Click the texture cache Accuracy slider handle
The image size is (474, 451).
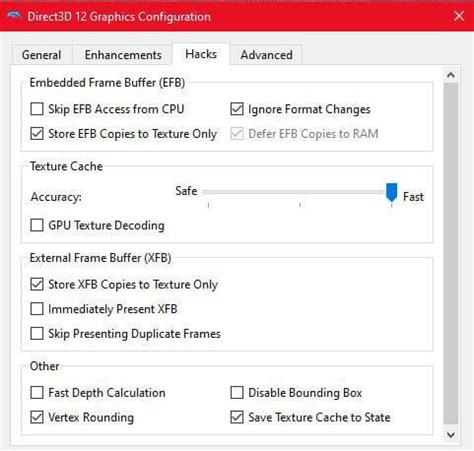pos(391,192)
